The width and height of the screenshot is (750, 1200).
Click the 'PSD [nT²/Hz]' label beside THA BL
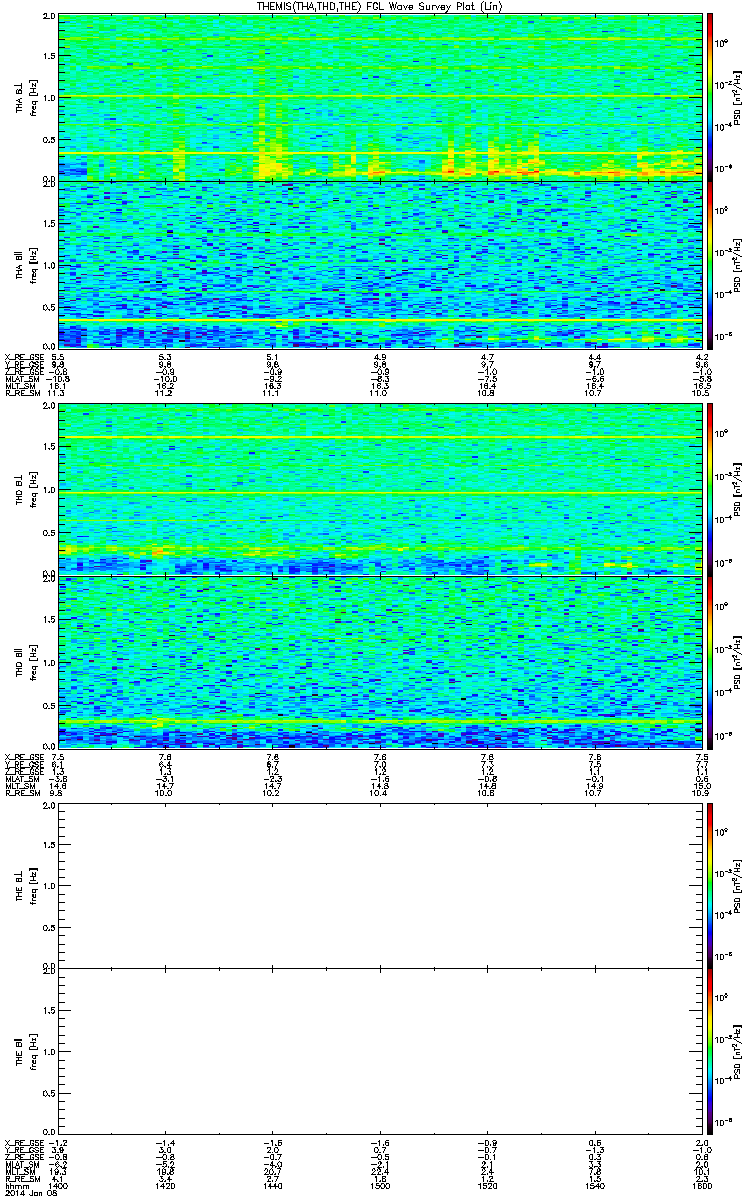[x=738, y=98]
